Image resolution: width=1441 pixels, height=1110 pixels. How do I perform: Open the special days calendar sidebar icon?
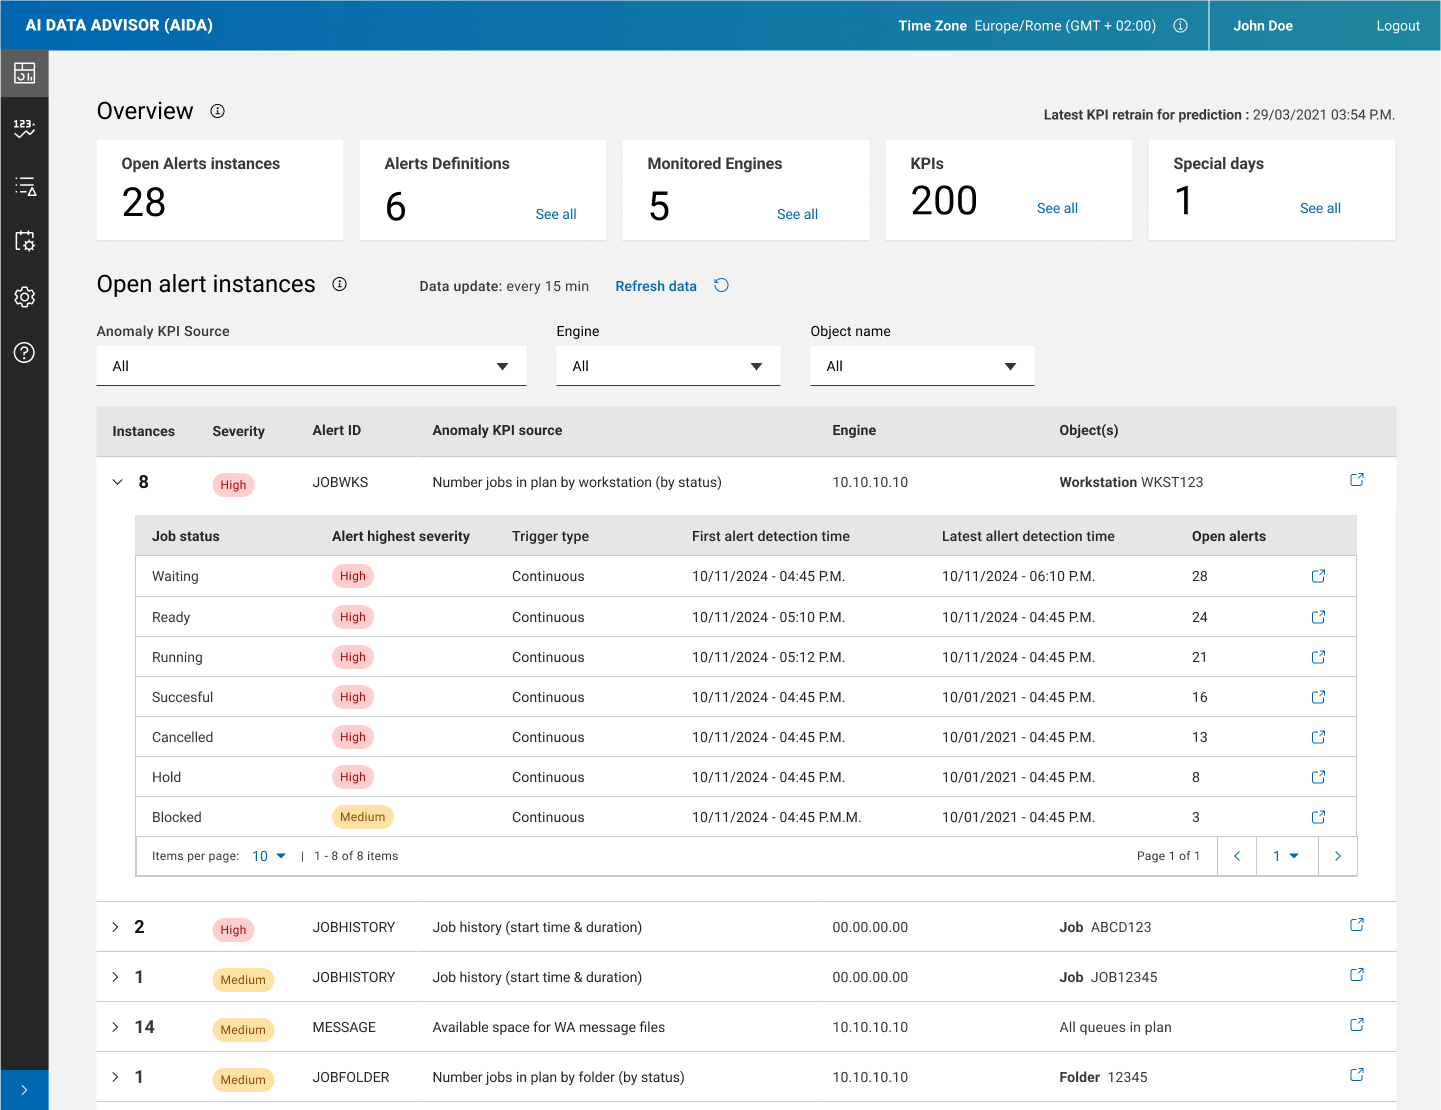[24, 241]
